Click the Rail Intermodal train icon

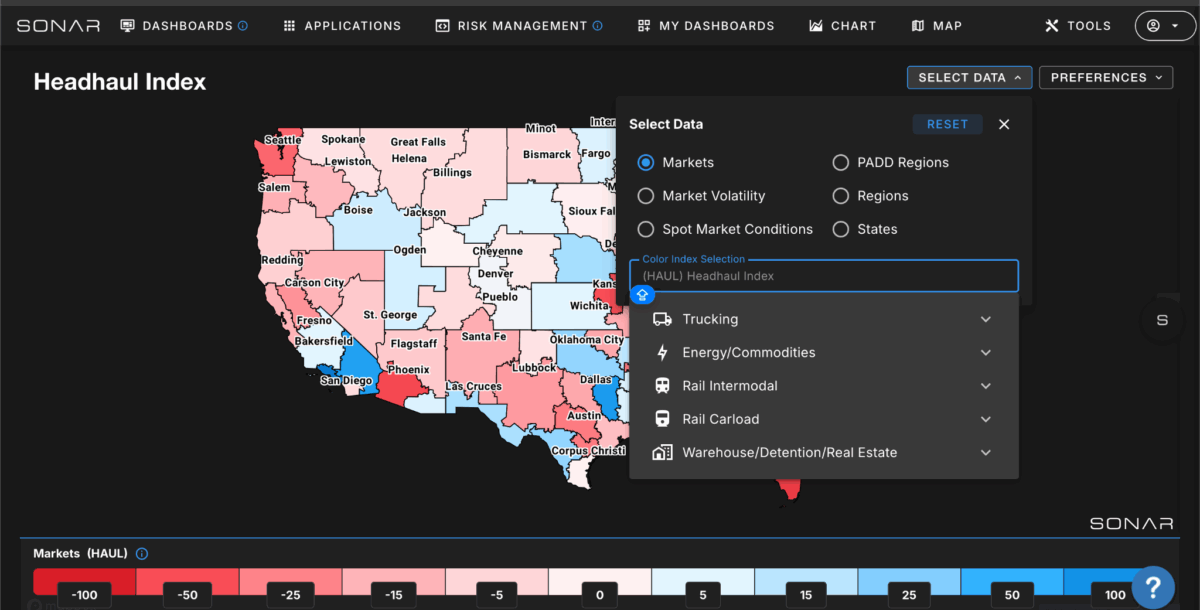[662, 386]
